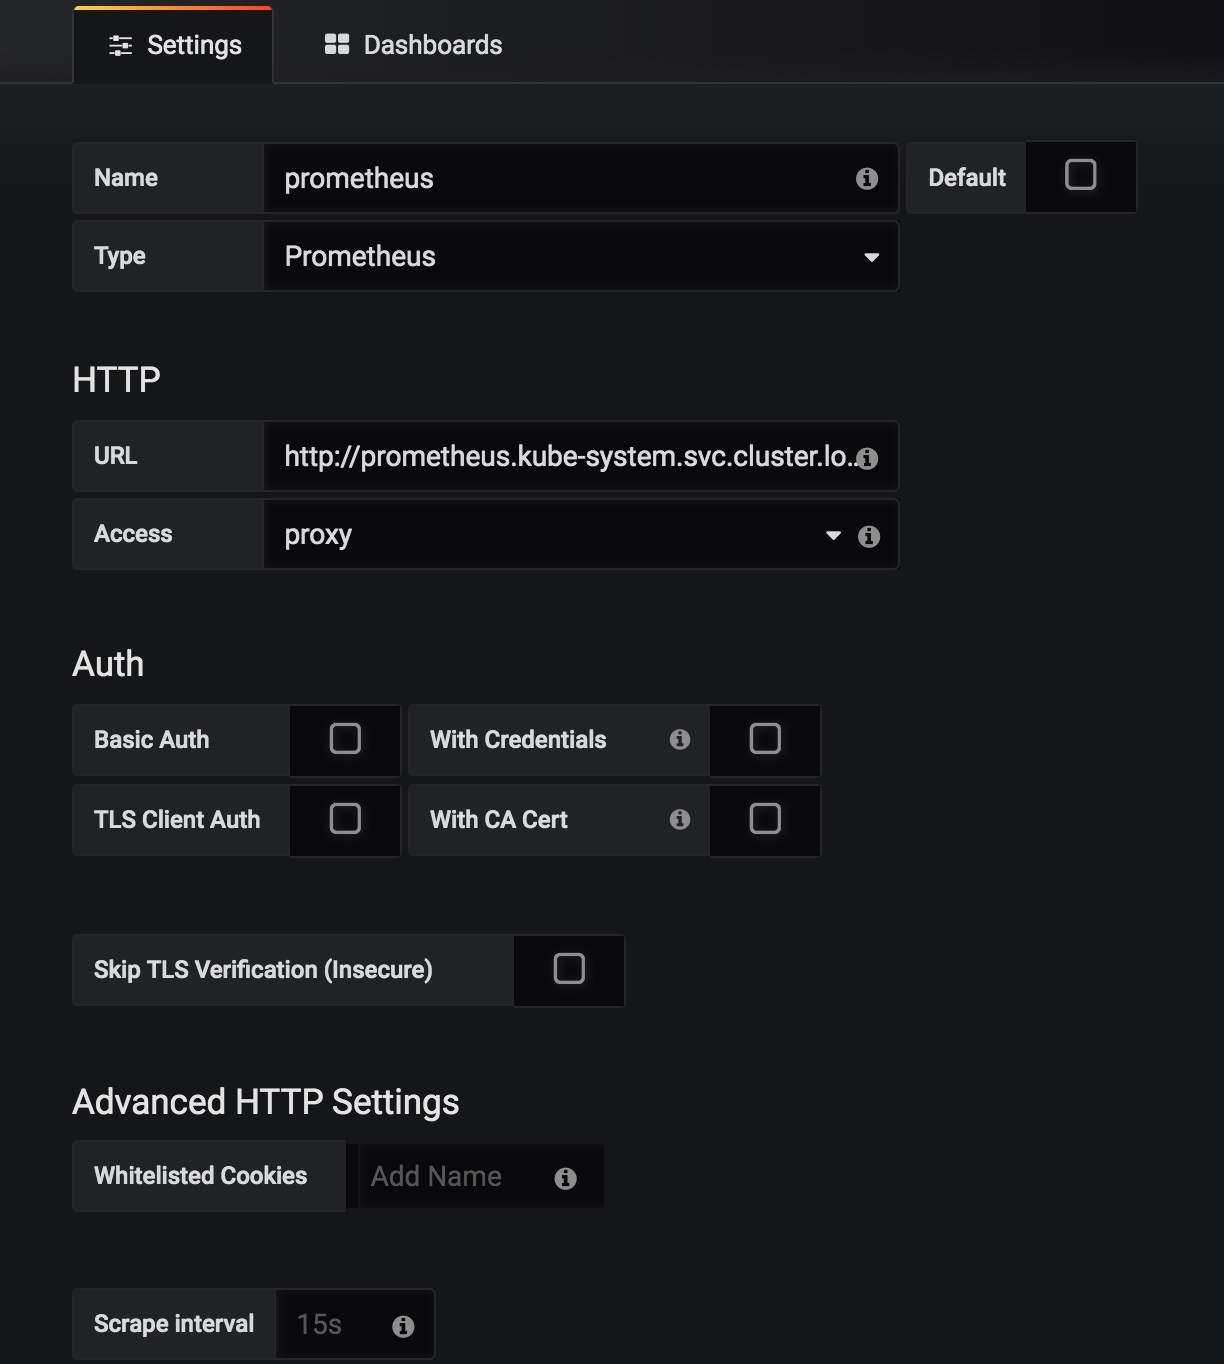Viewport: 1224px width, 1364px height.
Task: Click the URL input field
Action: pyautogui.click(x=581, y=456)
